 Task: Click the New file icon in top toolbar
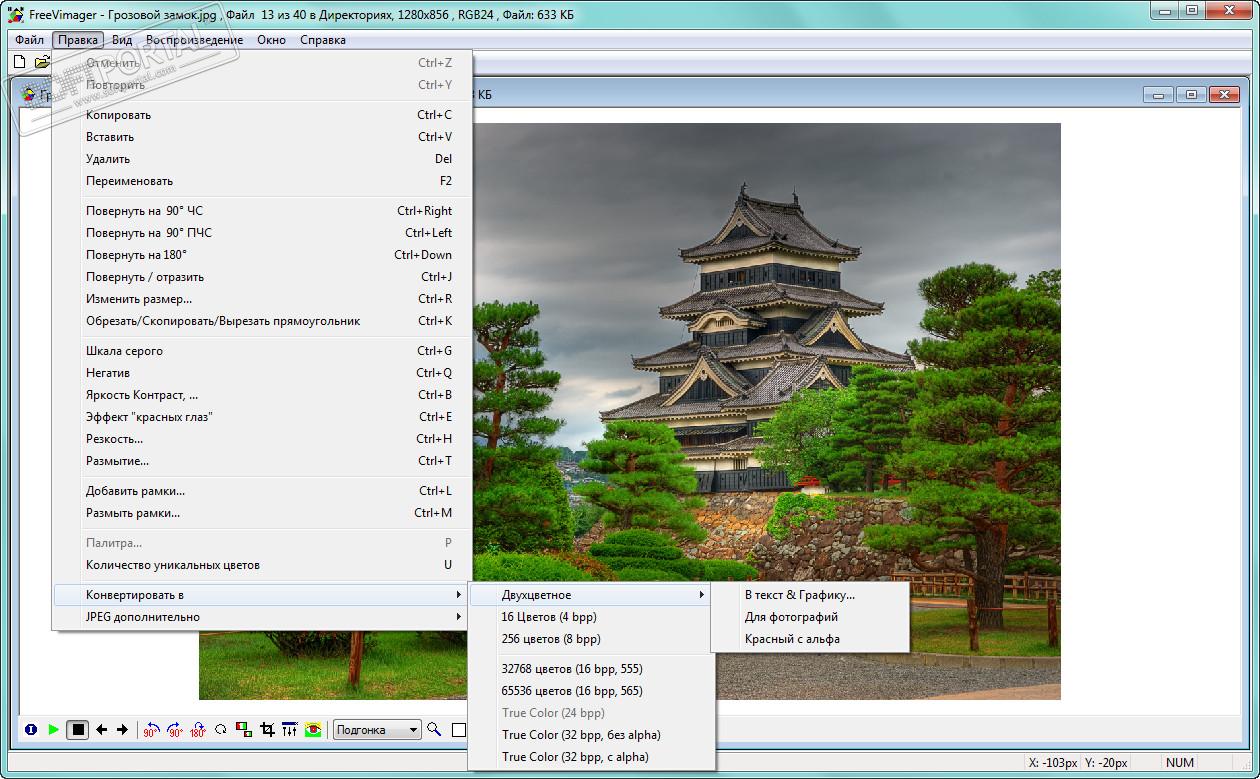[x=19, y=62]
